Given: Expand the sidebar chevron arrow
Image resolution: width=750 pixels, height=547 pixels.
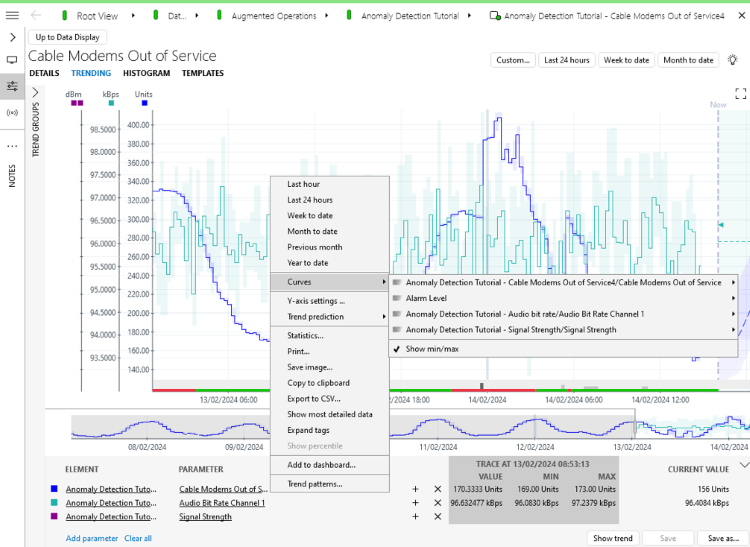Looking at the screenshot, I should 12,37.
